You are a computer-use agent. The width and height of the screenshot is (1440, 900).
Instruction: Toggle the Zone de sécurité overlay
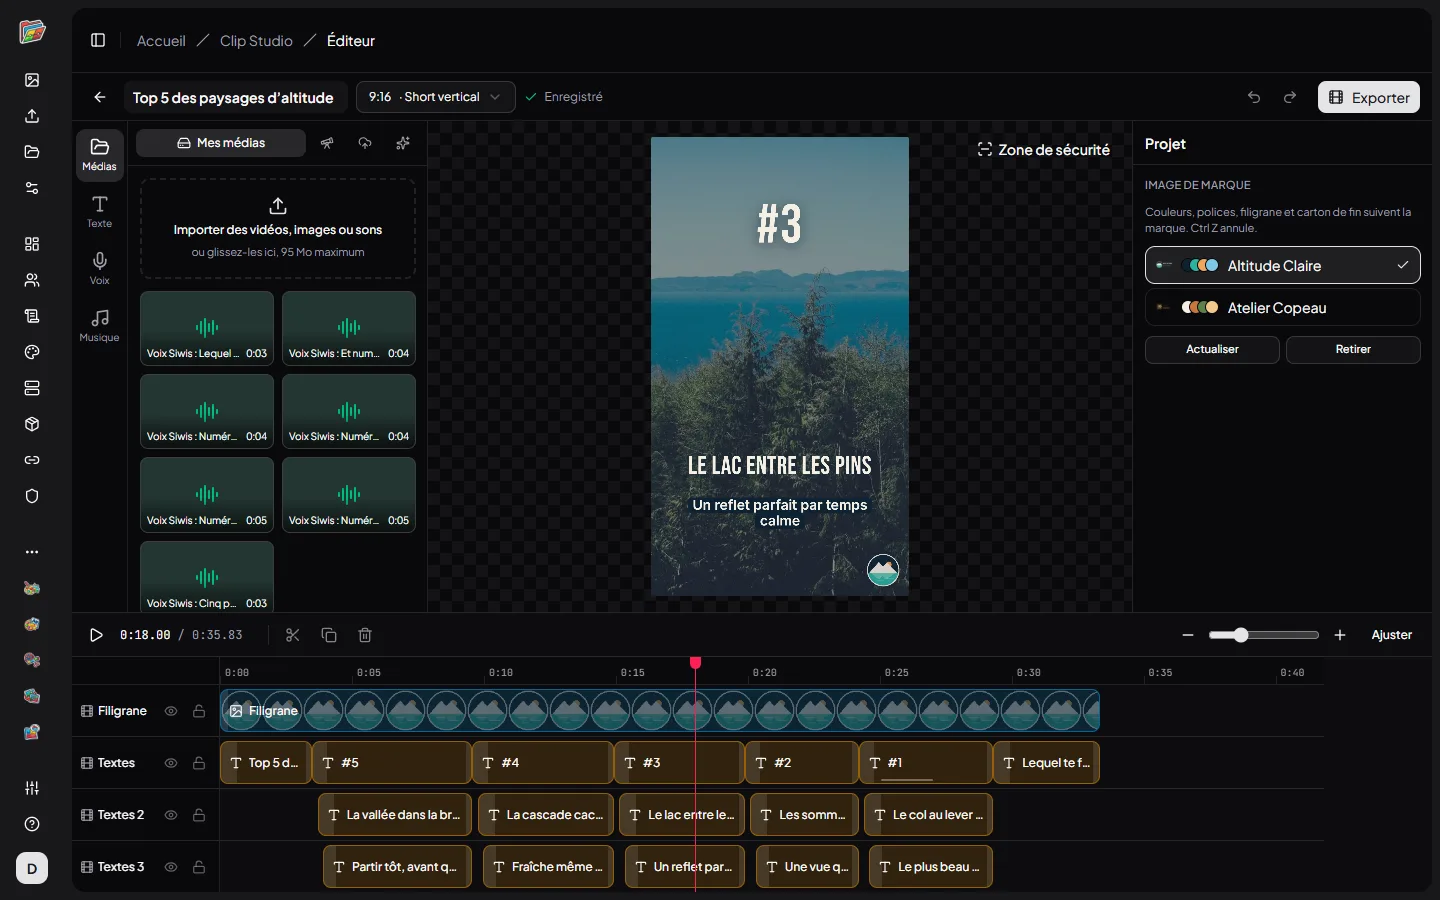coord(1043,150)
